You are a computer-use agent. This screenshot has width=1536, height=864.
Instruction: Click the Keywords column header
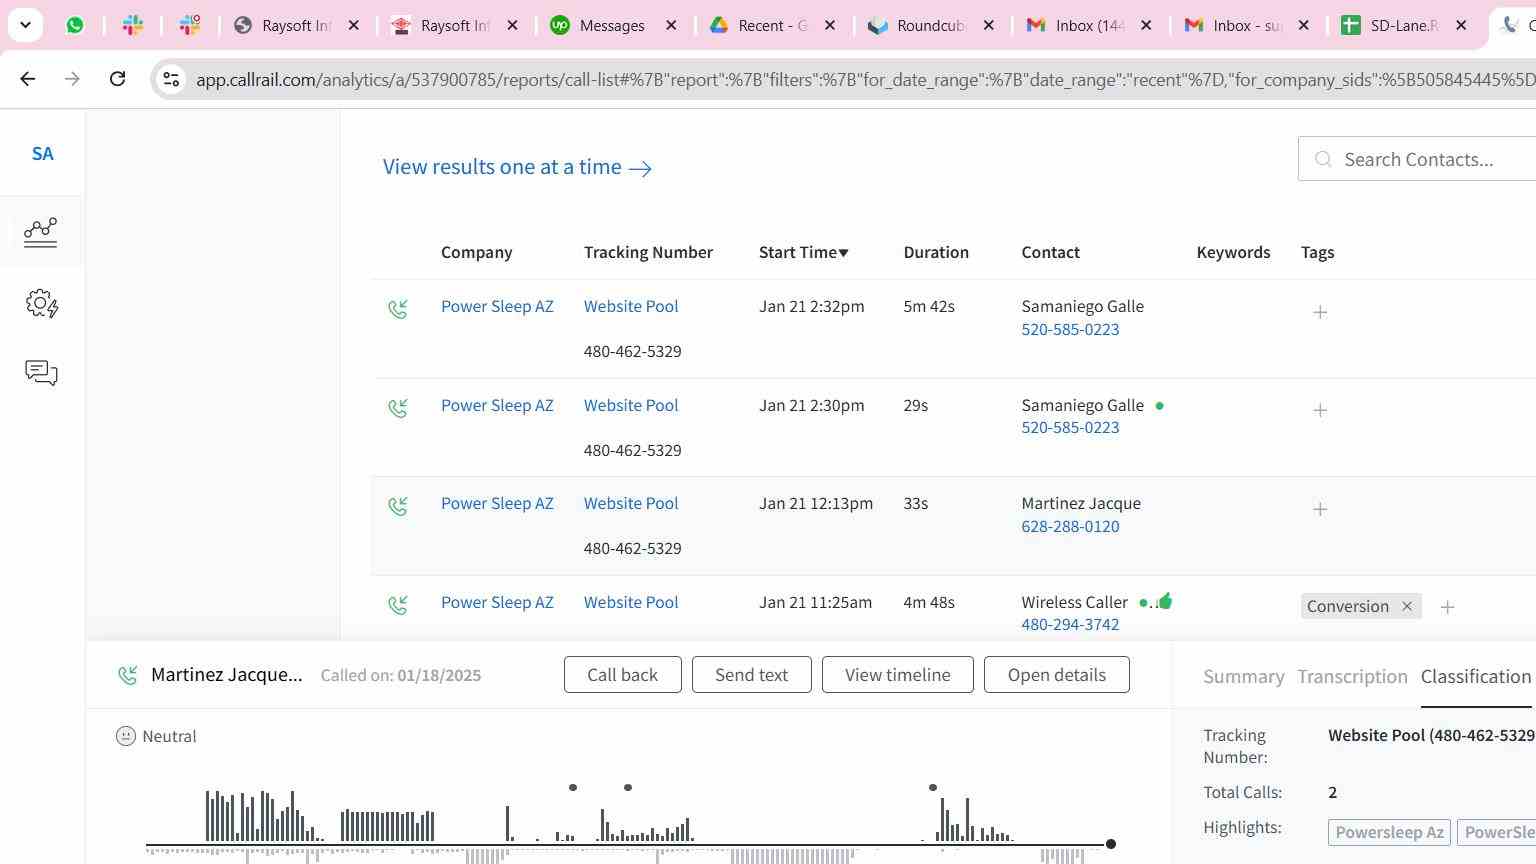1233,252
